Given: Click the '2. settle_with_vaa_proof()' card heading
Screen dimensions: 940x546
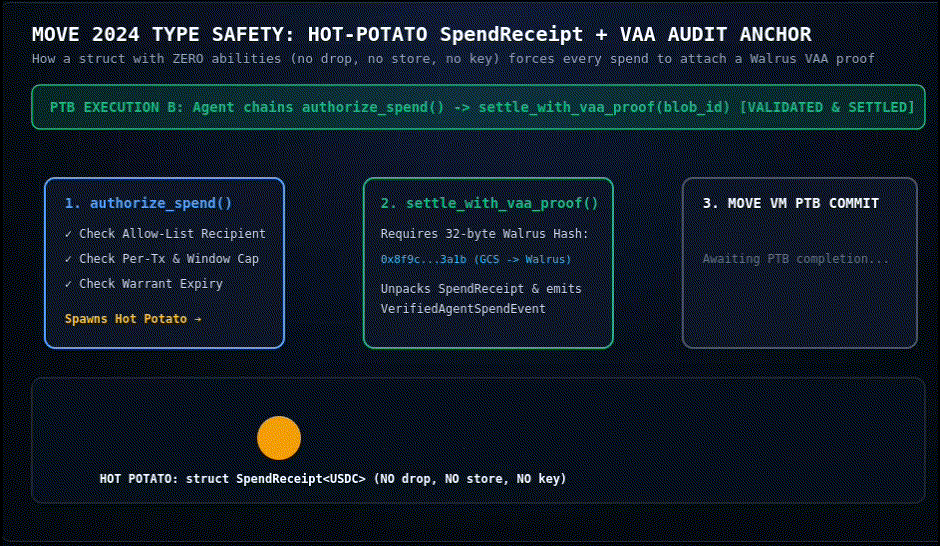Looking at the screenshot, I should tap(489, 203).
